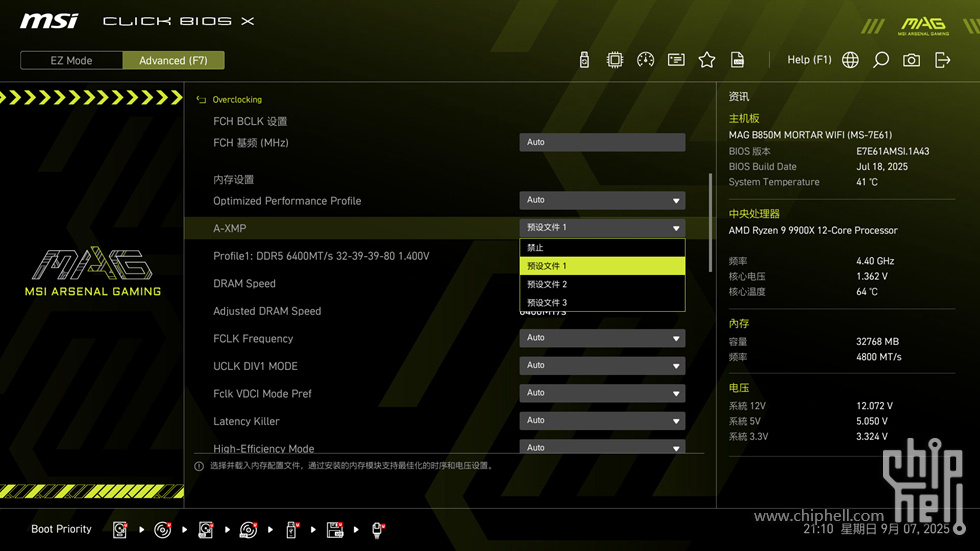
Task: Click the 内存设置 section heading
Action: click(233, 180)
